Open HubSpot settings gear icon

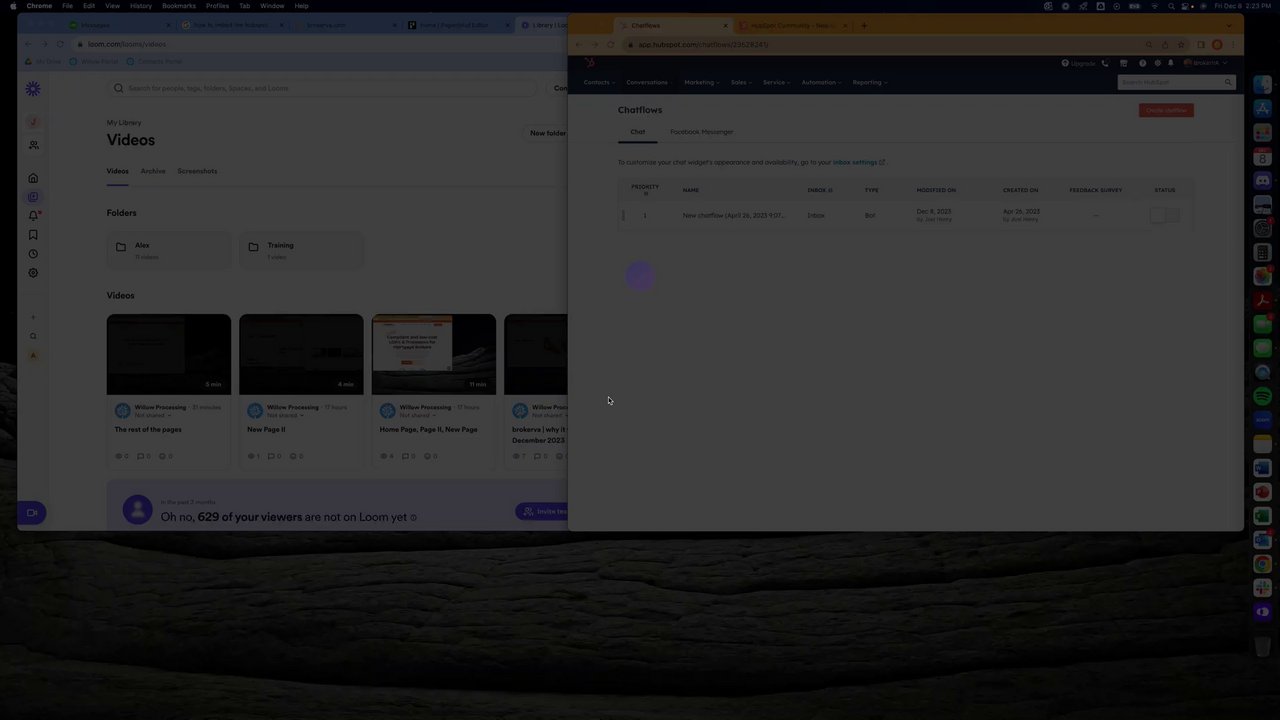point(1157,63)
